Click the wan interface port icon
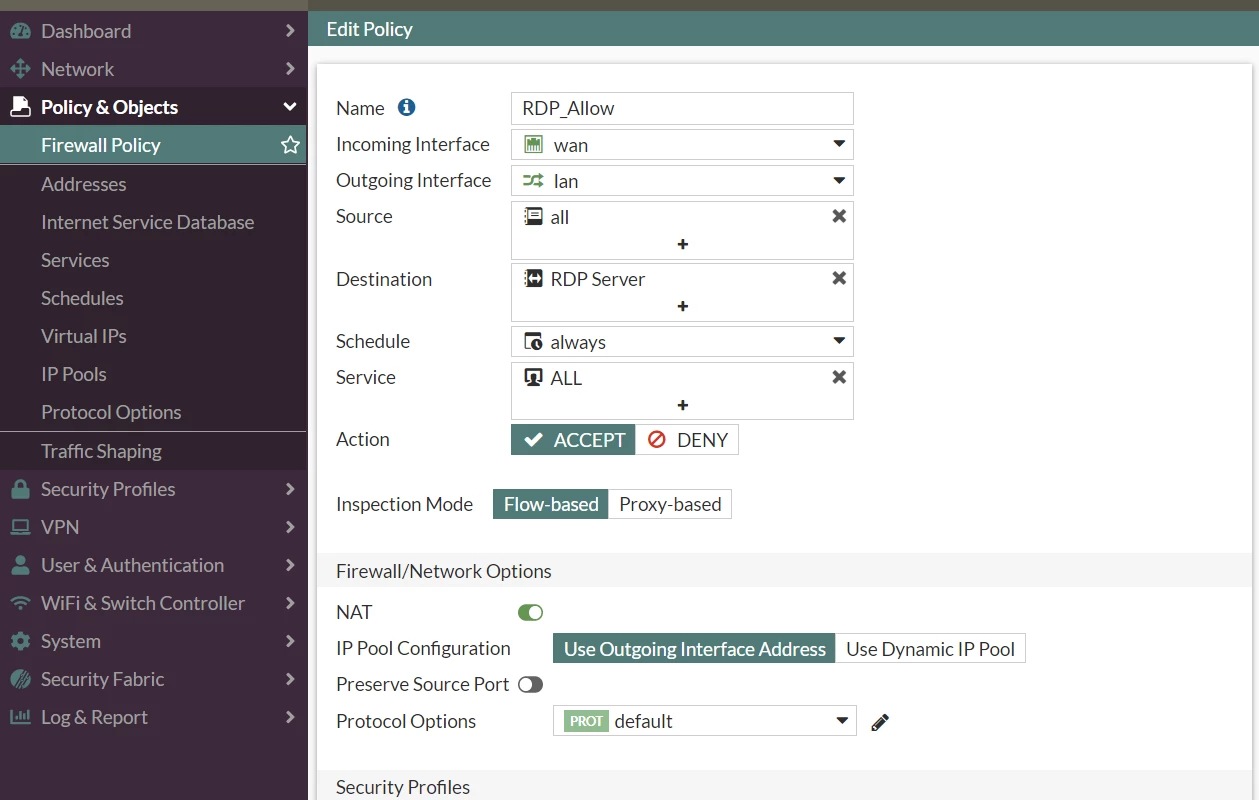 (533, 144)
